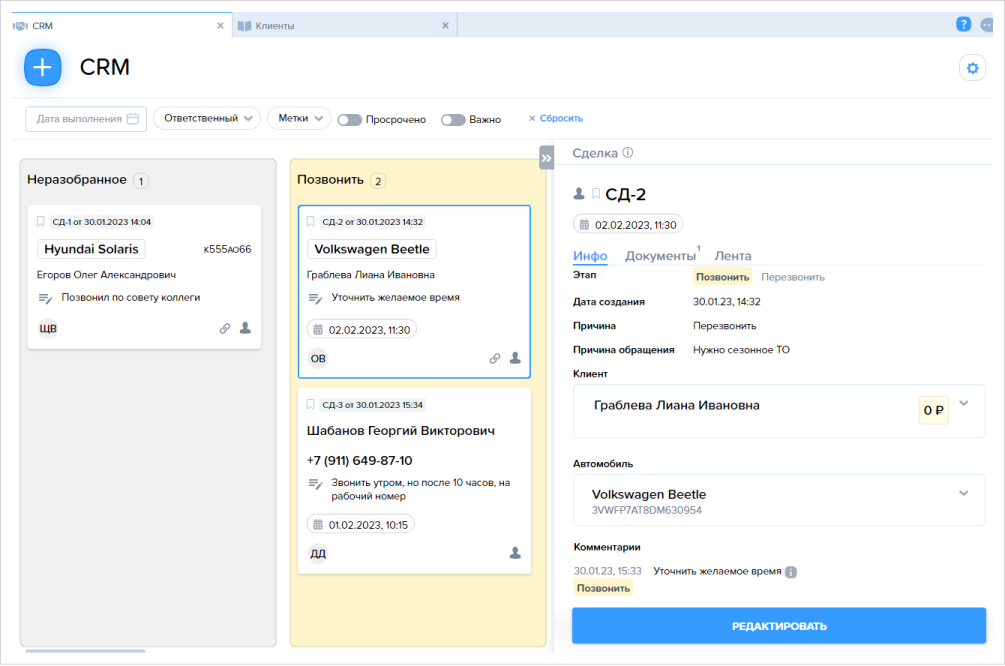Click person icon on Volkswagen Beetle card

click(515, 358)
